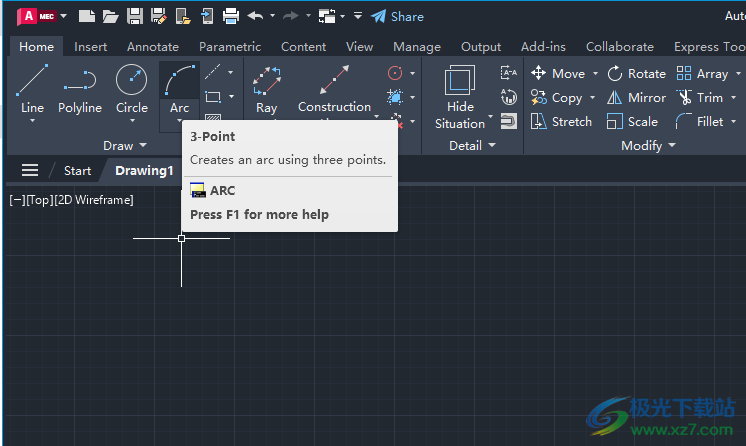Open the Move dropdown arrow

[x=595, y=74]
